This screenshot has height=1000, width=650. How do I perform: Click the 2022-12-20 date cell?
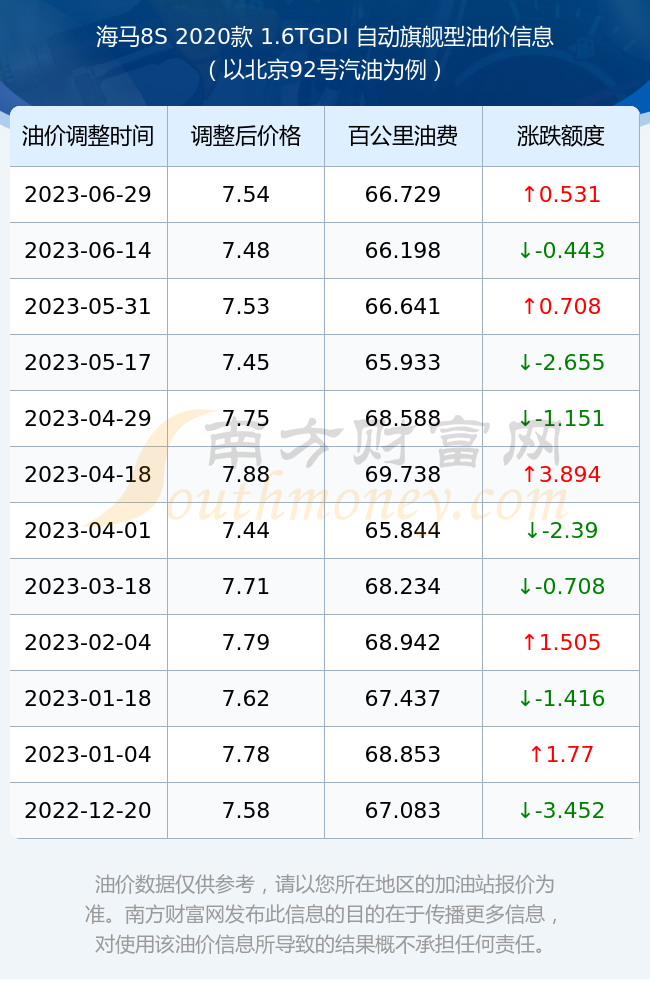(x=88, y=811)
